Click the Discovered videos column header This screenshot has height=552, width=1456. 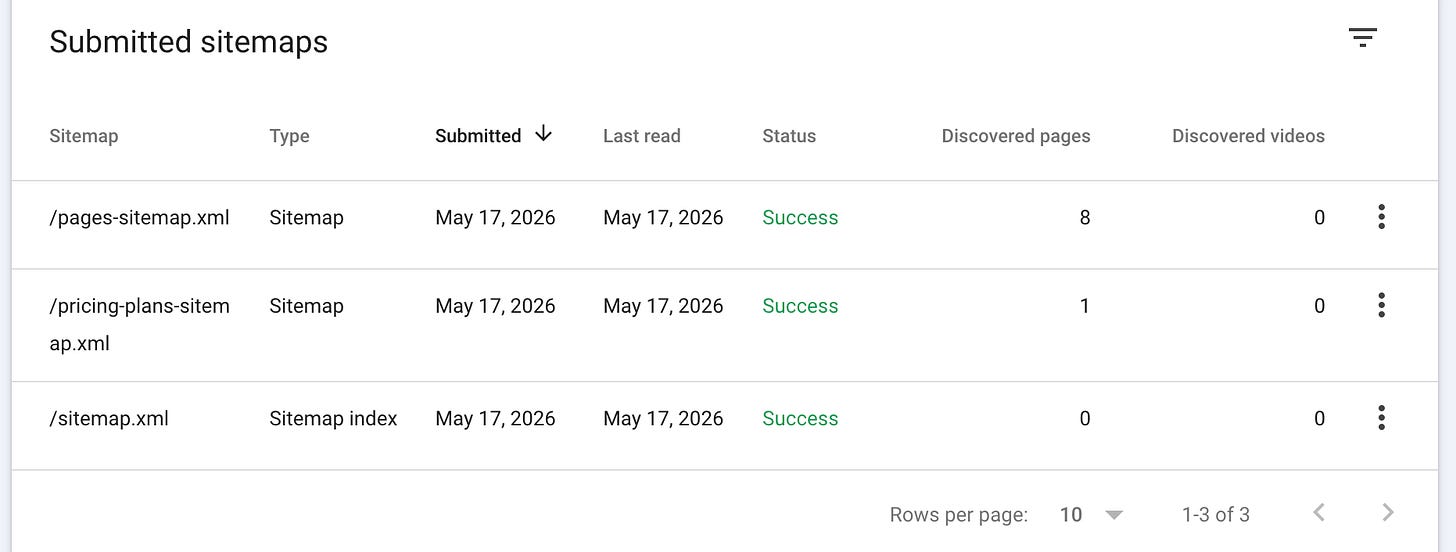tap(1248, 136)
